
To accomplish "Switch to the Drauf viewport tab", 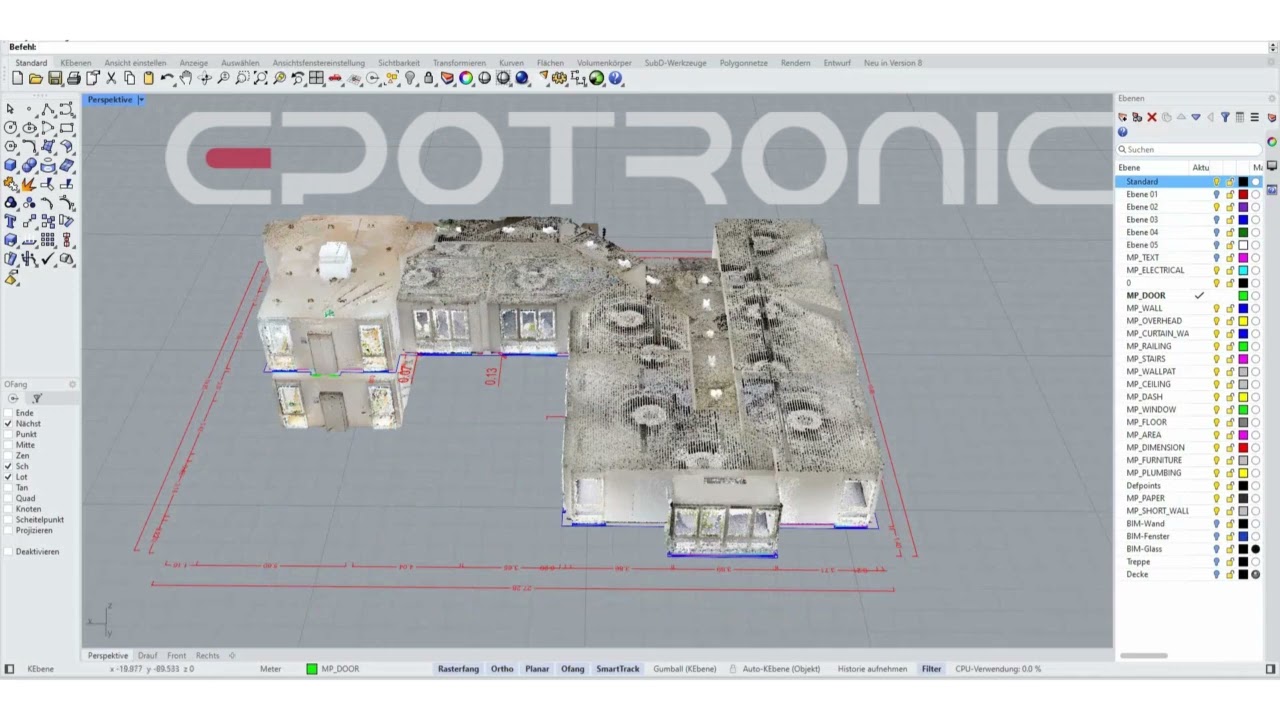I will tap(147, 656).
